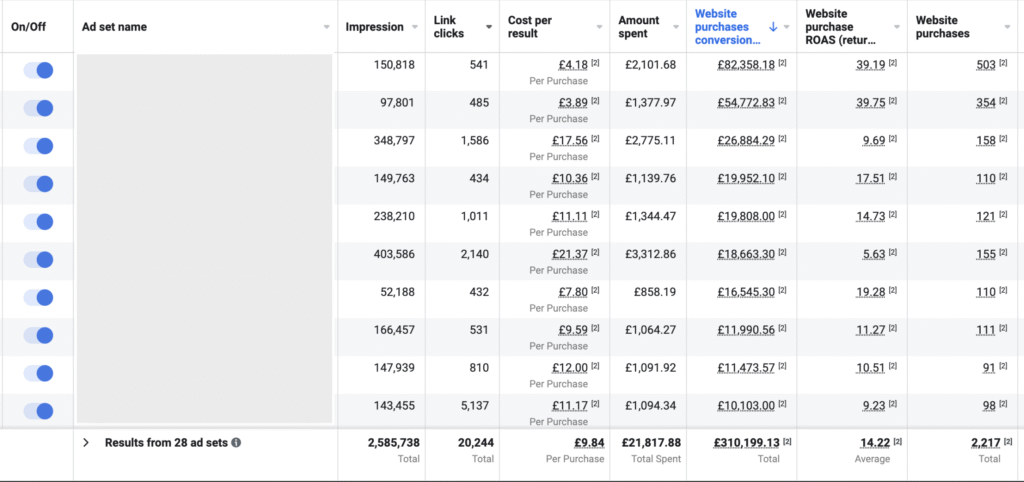The width and height of the screenshot is (1024, 482).
Task: Open the Ad set name column dropdown
Action: click(326, 27)
